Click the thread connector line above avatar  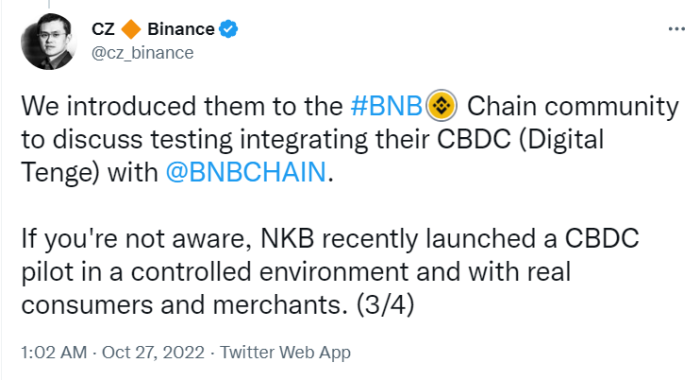click(x=48, y=4)
